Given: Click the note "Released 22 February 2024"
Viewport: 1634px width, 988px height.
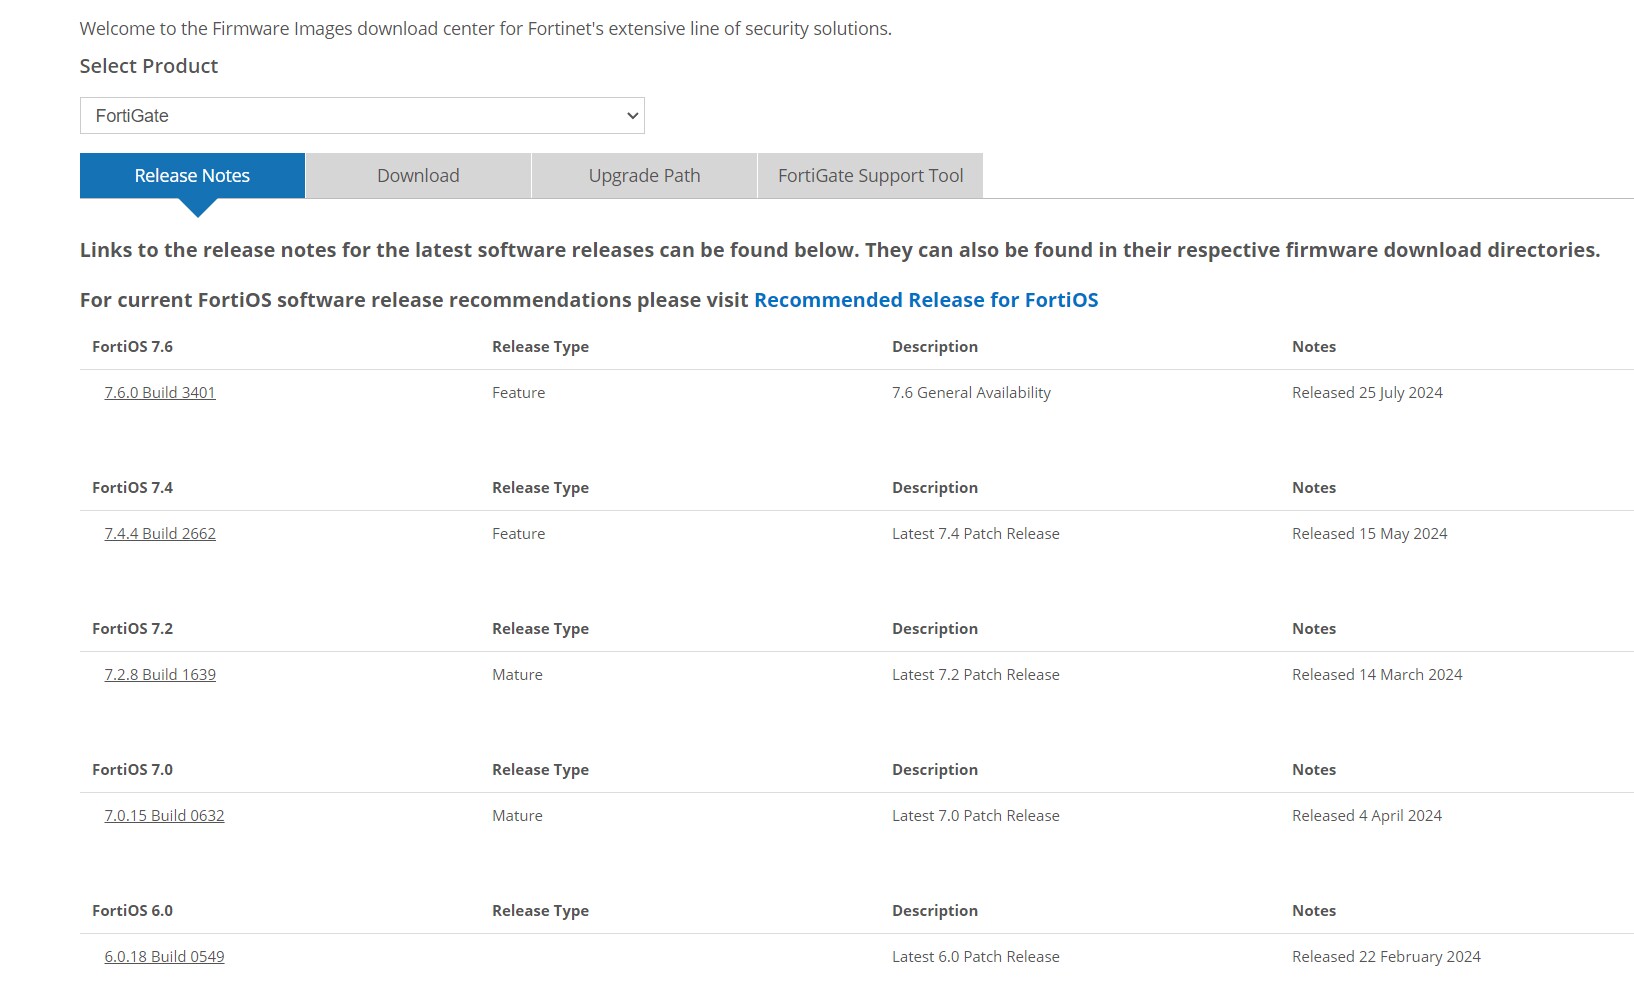Looking at the screenshot, I should click(x=1386, y=957).
